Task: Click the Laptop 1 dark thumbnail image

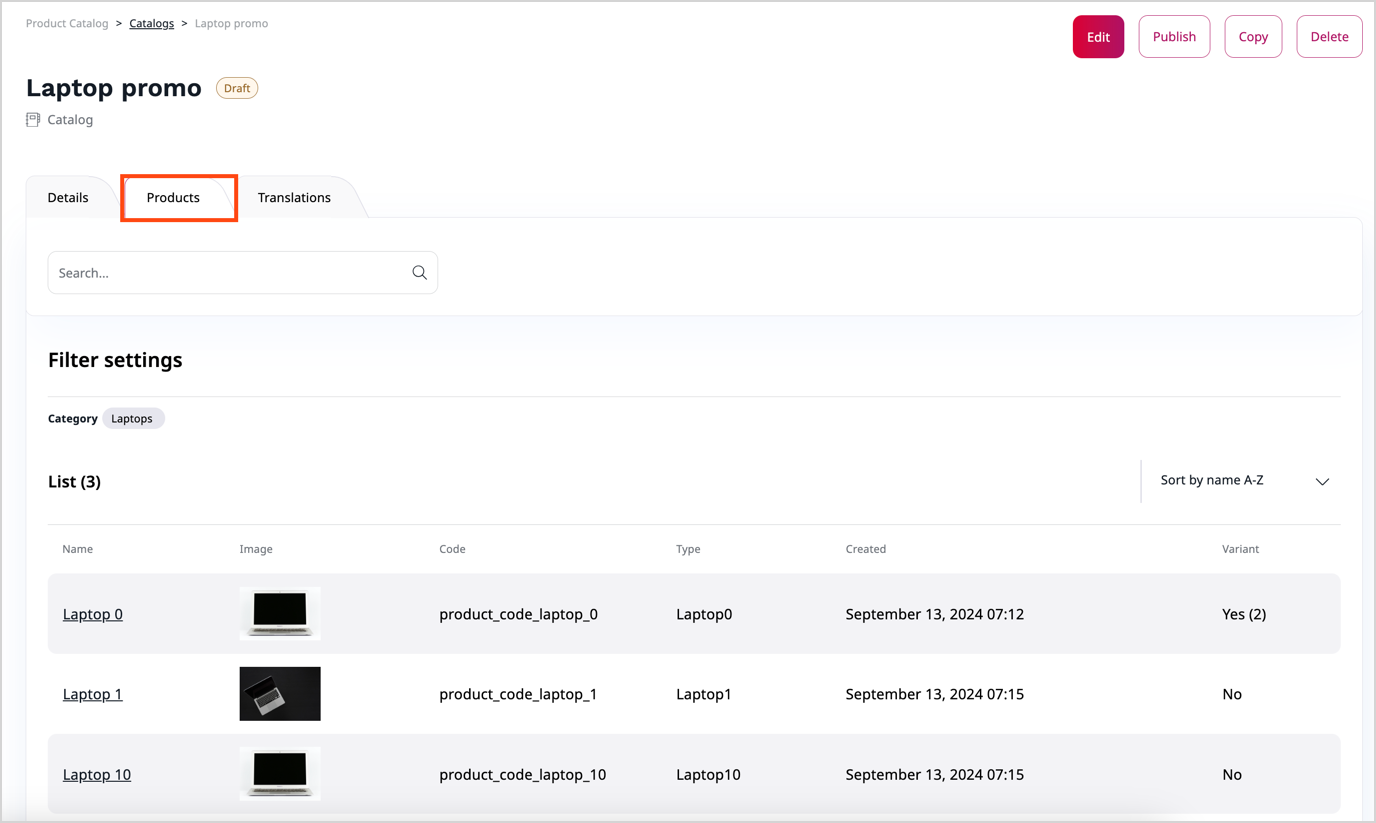Action: [x=280, y=693]
